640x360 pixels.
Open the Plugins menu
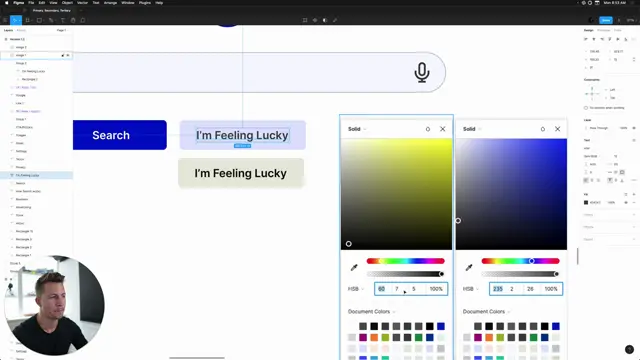coord(144,3)
